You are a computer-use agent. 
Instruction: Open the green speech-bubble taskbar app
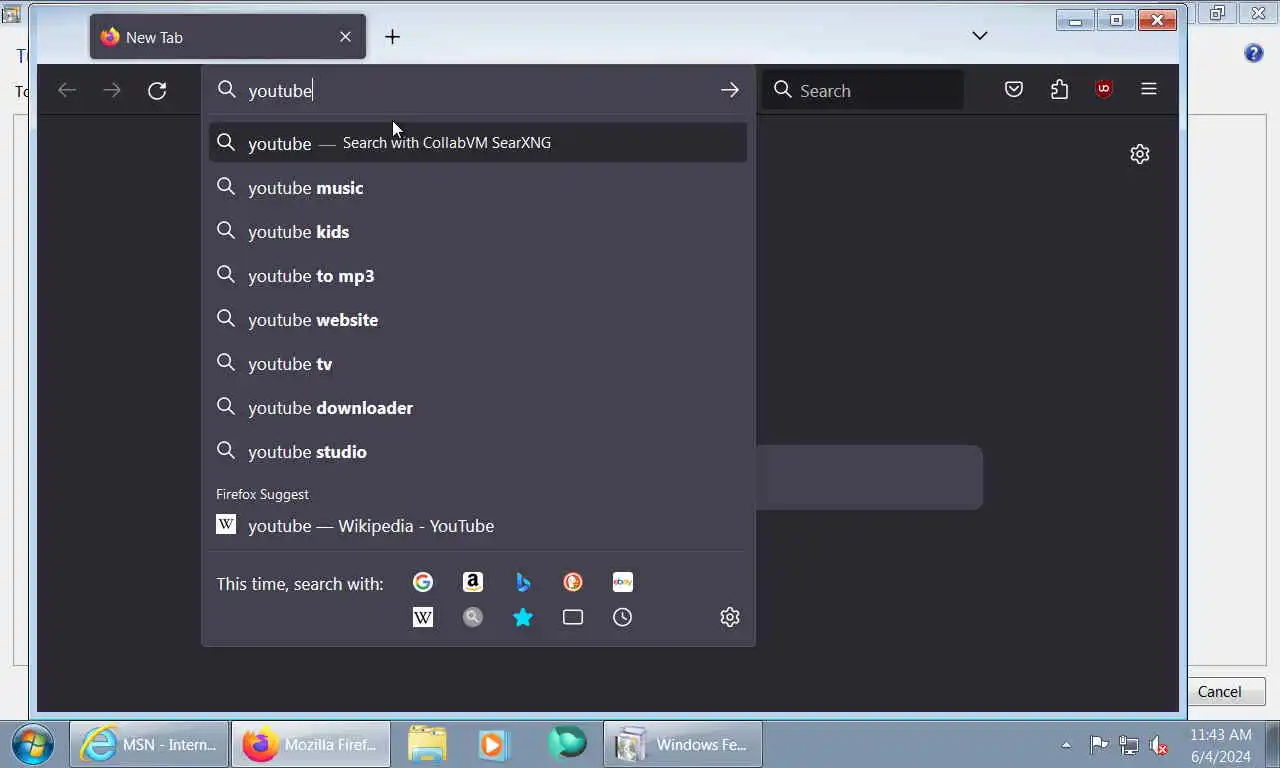tap(567, 745)
